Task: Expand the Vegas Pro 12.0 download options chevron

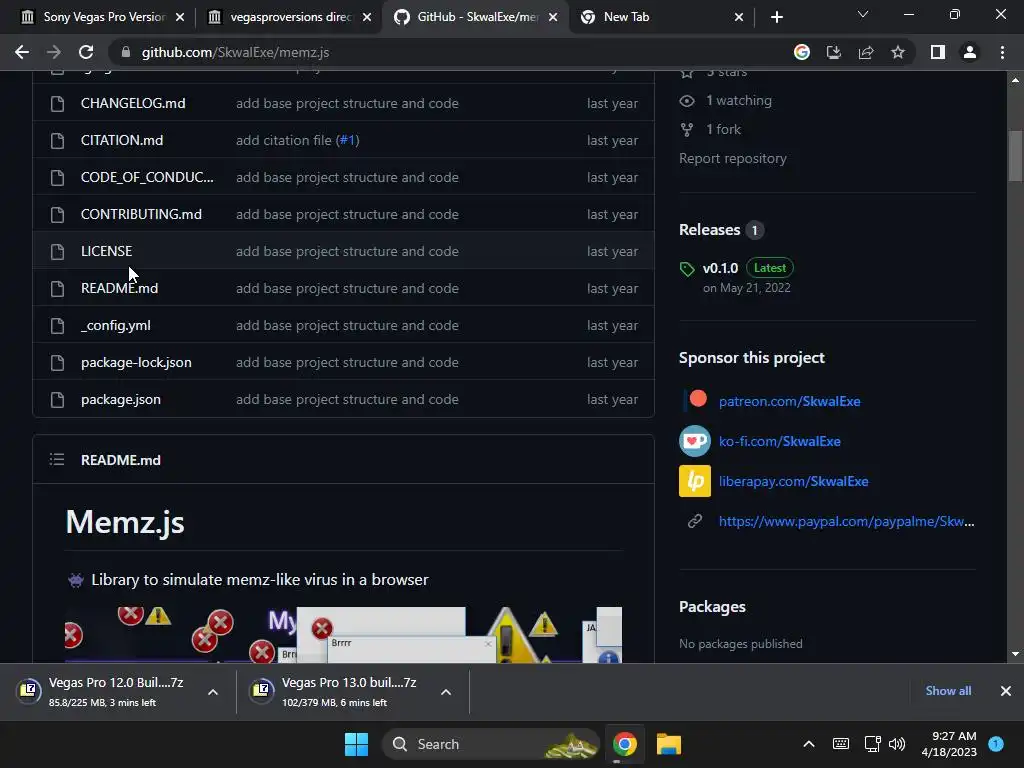Action: (x=213, y=692)
